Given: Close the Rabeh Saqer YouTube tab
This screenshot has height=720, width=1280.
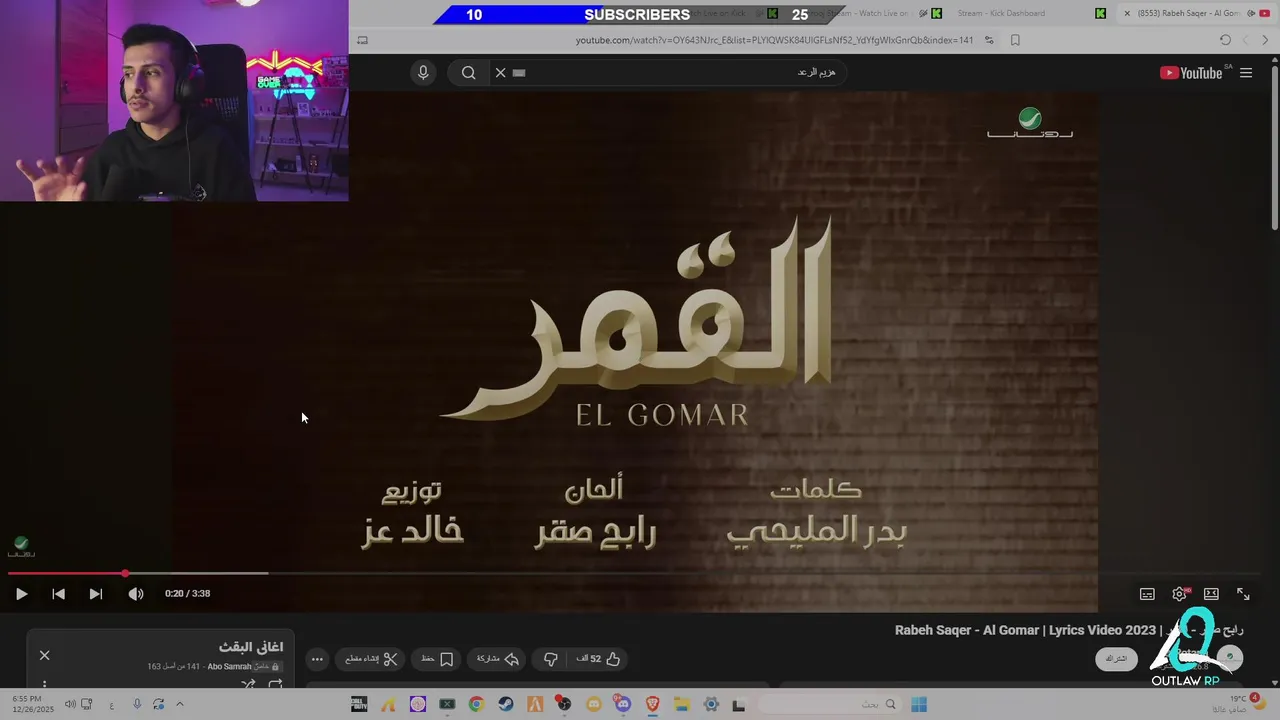Looking at the screenshot, I should (x=1127, y=13).
